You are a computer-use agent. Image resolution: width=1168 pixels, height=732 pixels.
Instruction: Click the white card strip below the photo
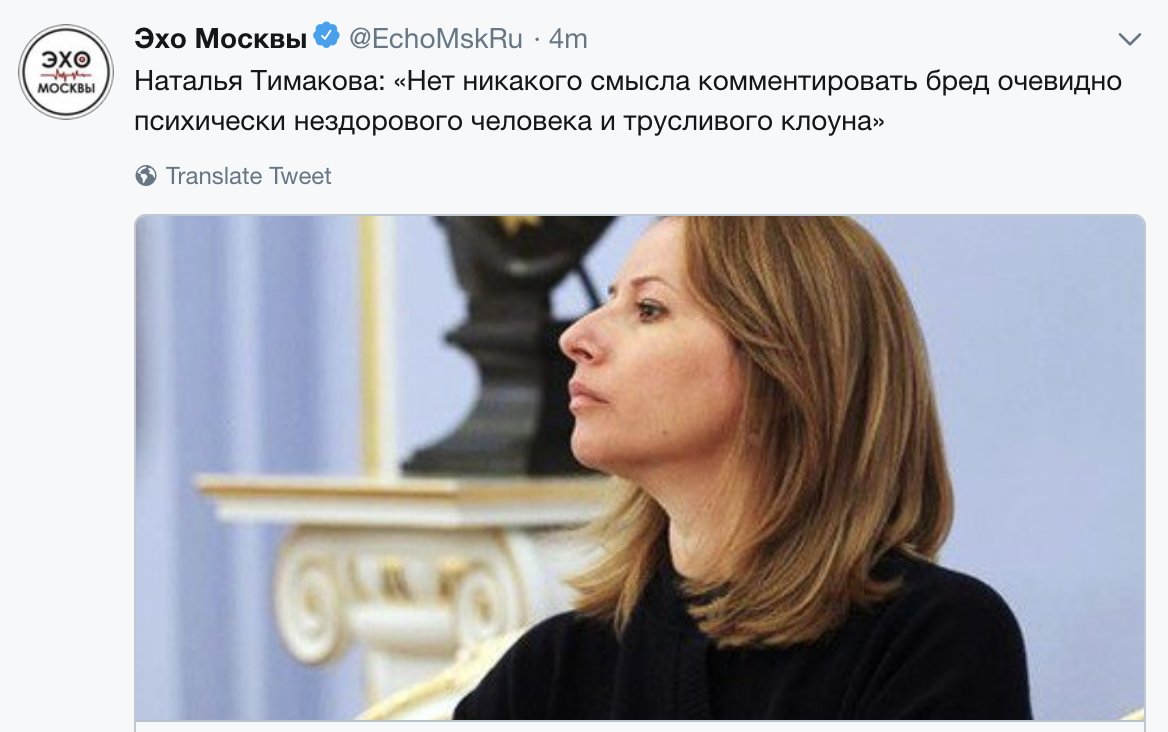click(640, 726)
